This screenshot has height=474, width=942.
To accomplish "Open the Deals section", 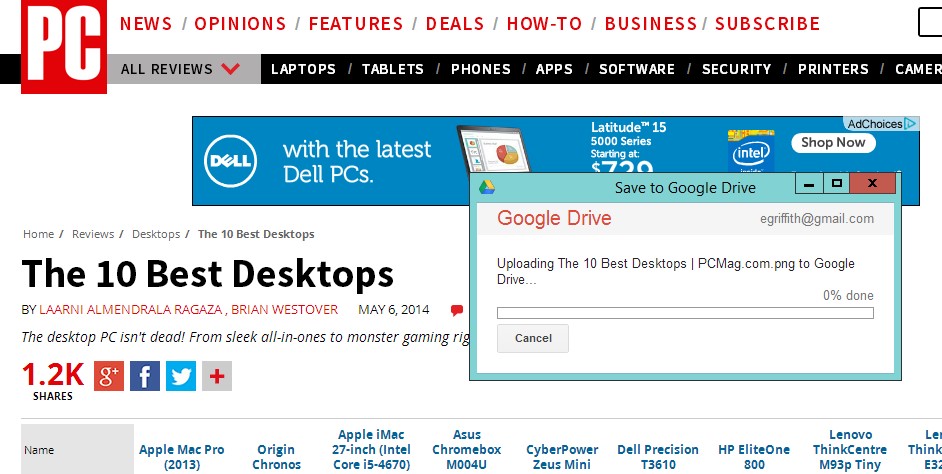I will tap(455, 23).
